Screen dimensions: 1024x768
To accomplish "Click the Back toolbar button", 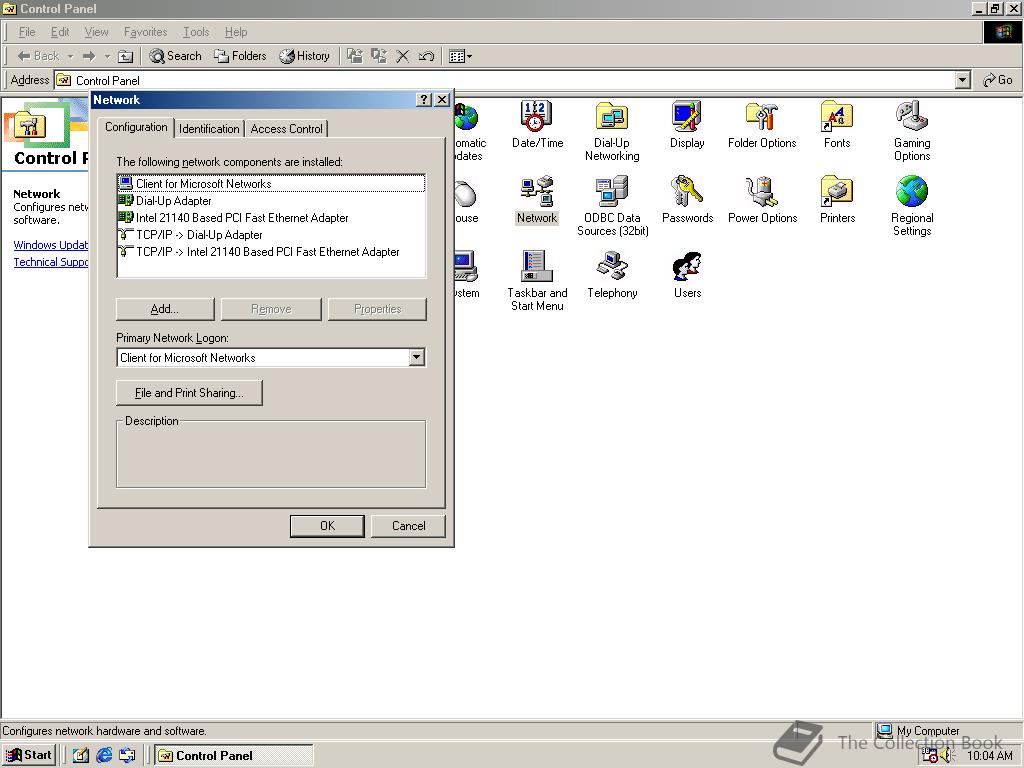I will click(38, 56).
